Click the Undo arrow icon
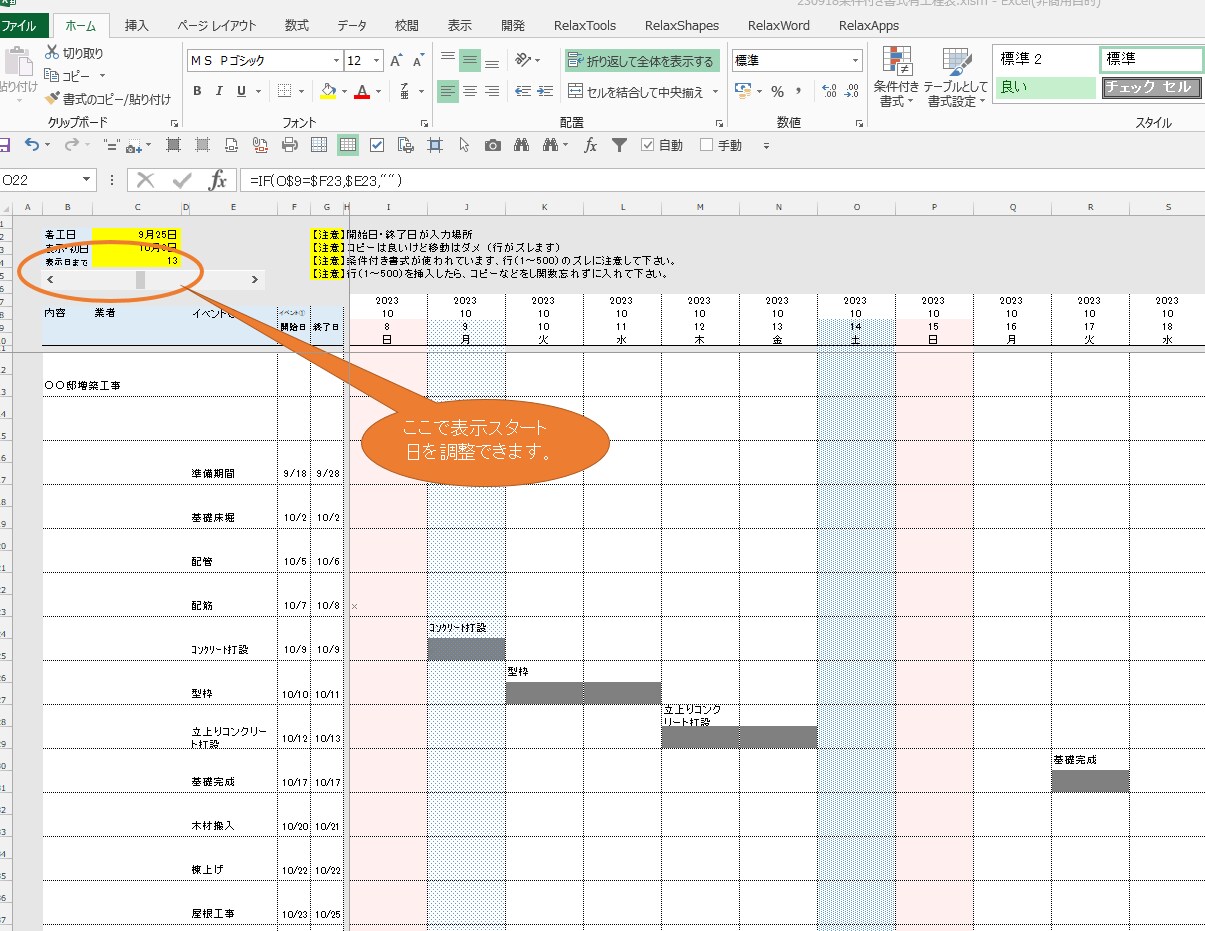The image size is (1205, 931). pos(32,145)
